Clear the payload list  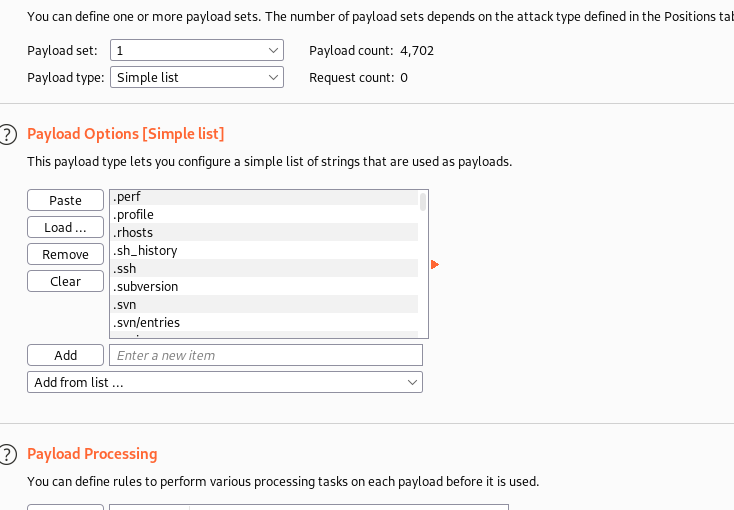[65, 281]
